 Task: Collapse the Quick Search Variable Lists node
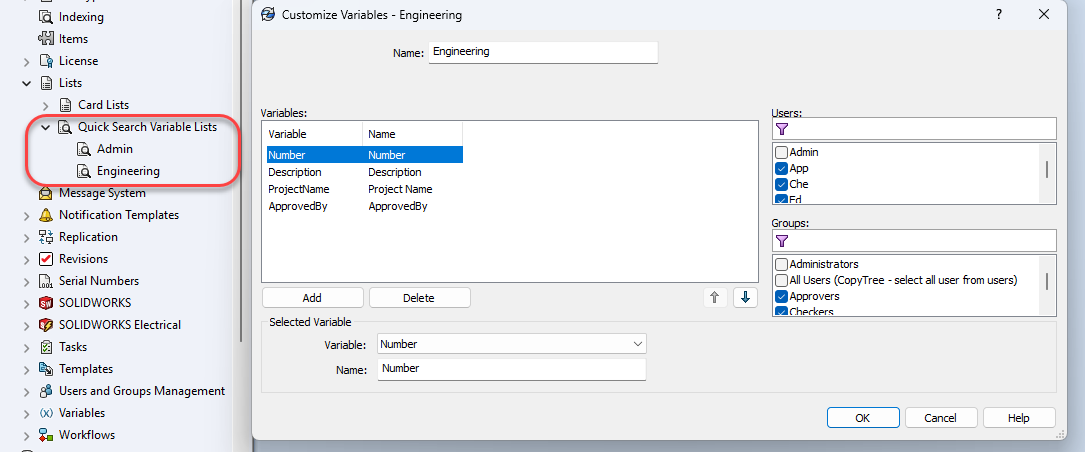point(46,127)
